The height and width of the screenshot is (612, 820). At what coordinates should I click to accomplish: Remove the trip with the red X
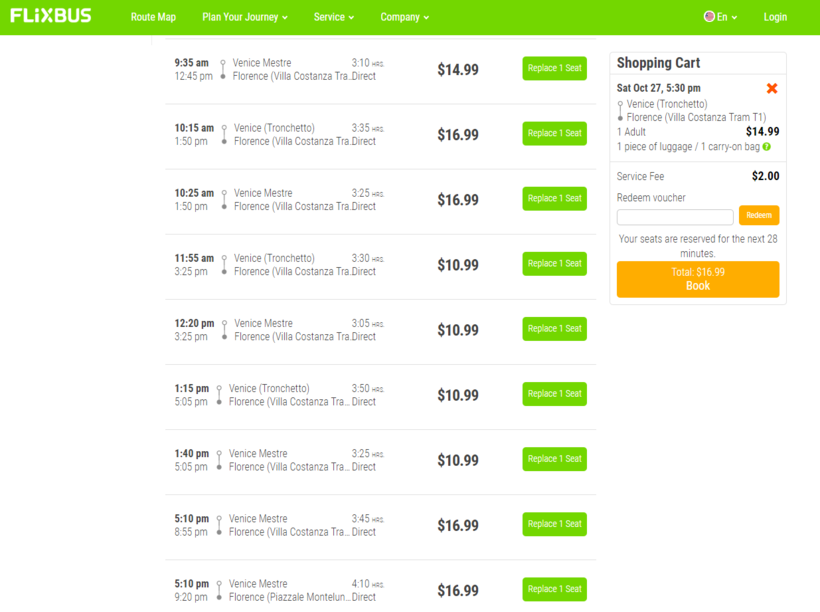coord(772,89)
